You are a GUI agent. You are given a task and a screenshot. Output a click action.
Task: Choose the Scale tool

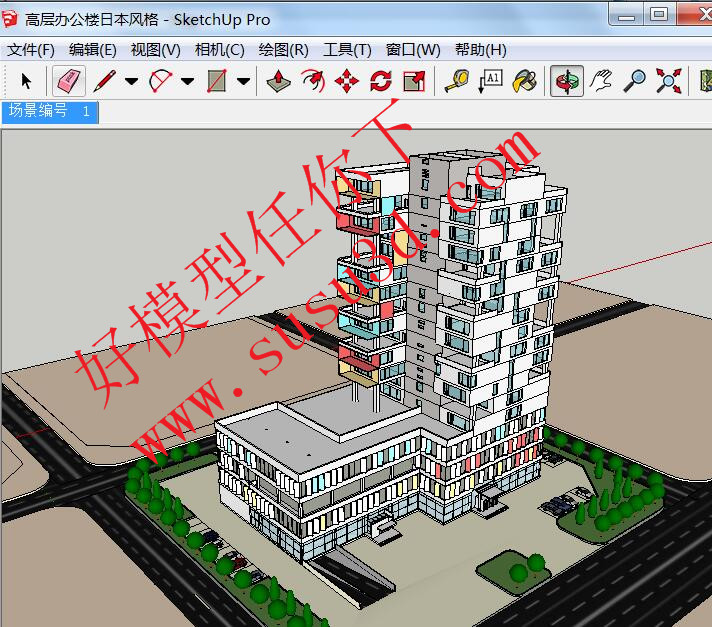click(x=414, y=81)
